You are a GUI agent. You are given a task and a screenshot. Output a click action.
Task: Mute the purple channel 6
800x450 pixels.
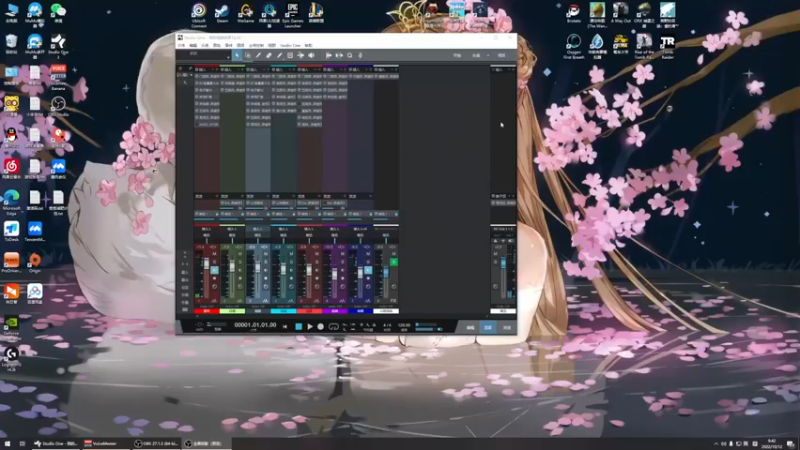coord(342,254)
